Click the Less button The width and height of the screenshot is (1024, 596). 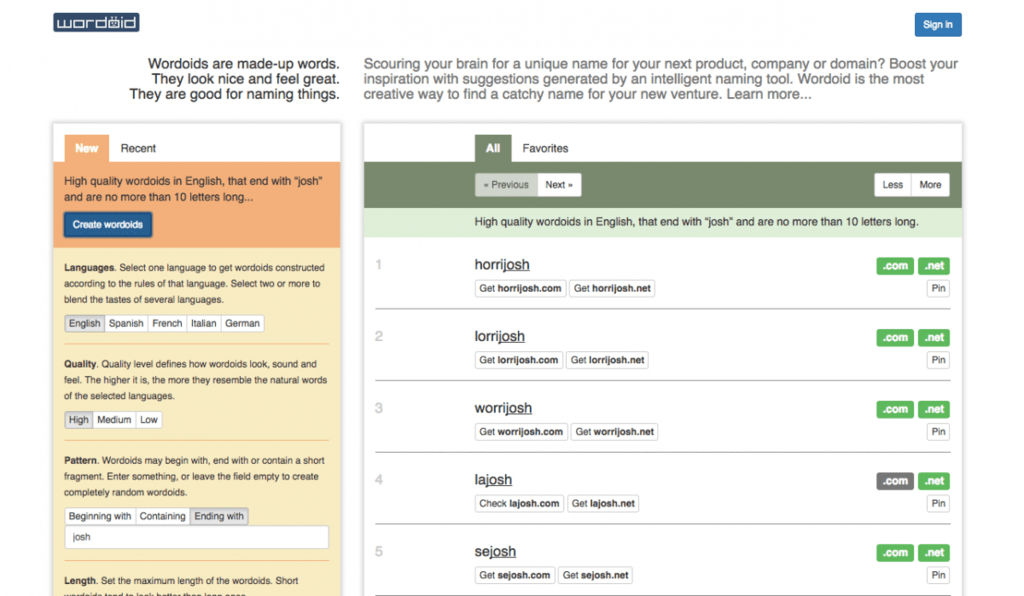[893, 185]
